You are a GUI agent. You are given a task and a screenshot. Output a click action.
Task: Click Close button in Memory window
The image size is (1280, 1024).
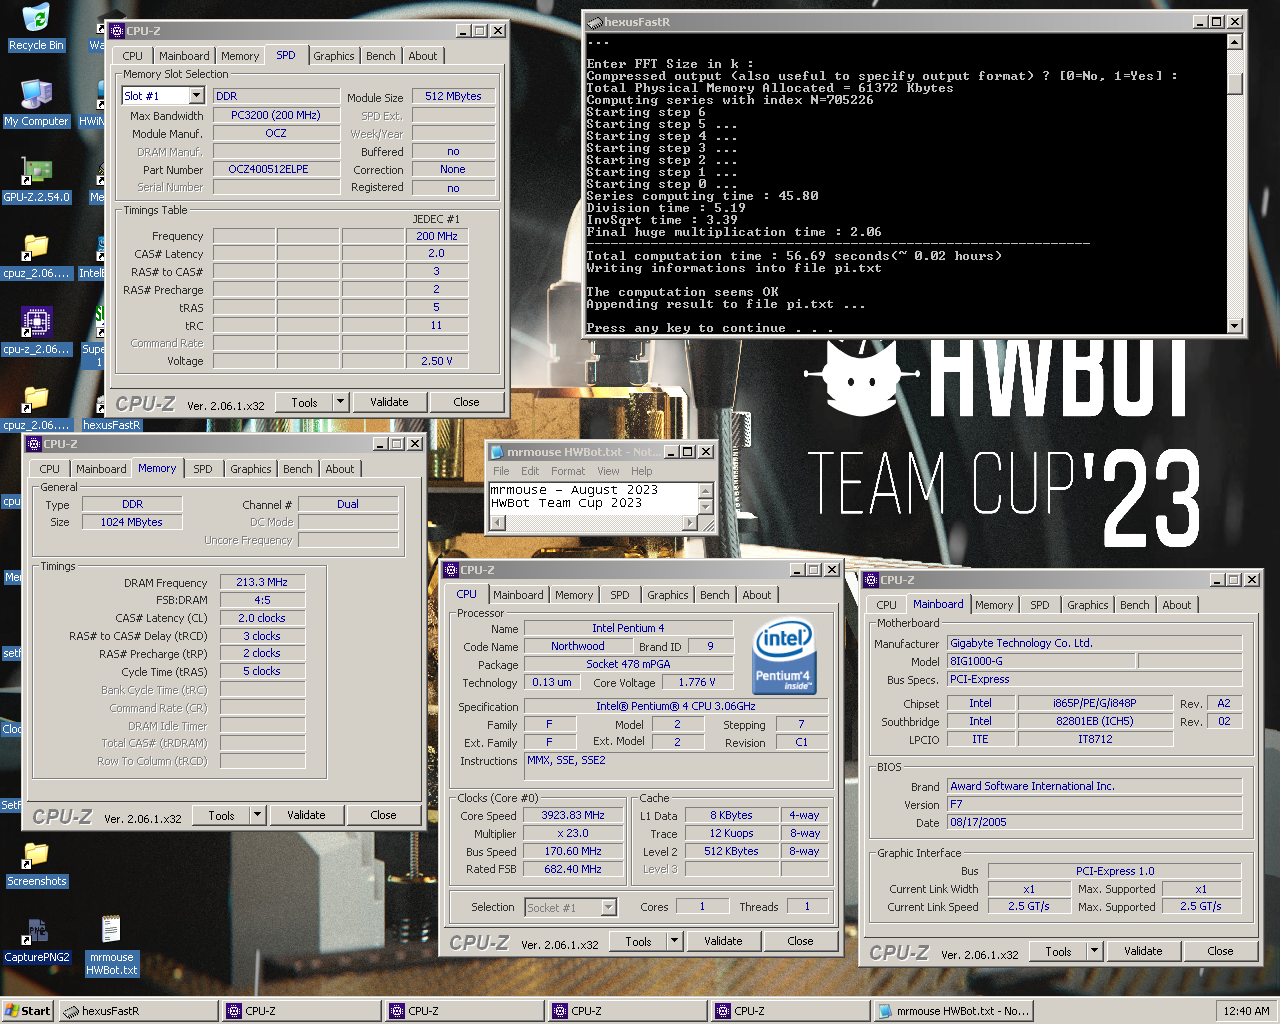point(383,815)
